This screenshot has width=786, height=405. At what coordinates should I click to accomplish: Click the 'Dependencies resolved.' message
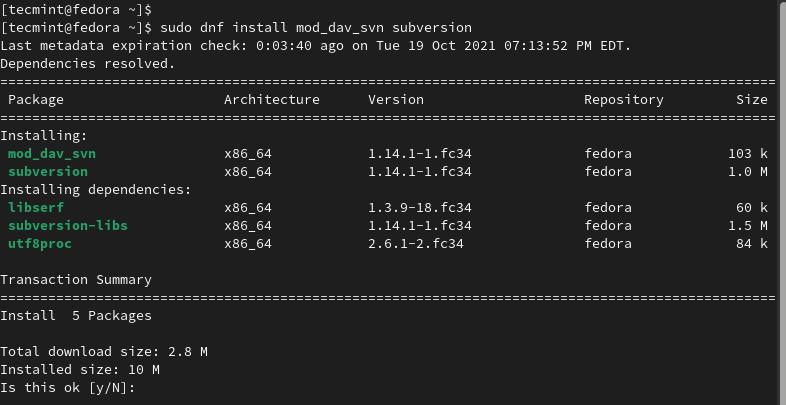(x=87, y=64)
